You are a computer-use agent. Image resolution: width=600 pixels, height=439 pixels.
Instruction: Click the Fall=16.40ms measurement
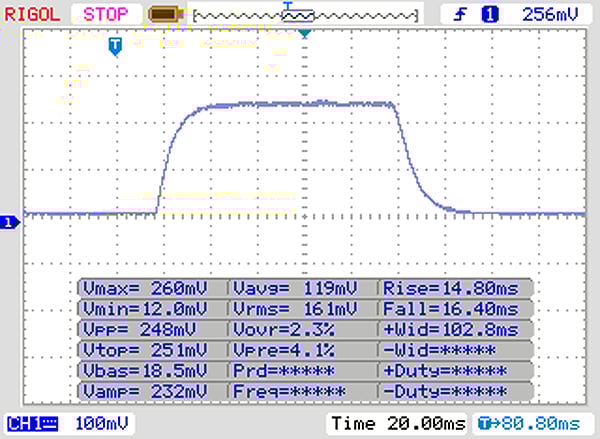(x=451, y=308)
